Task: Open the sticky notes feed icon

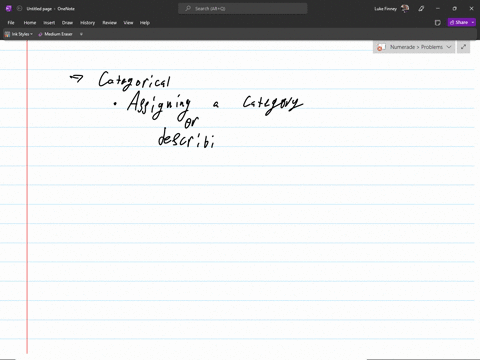Action: tap(438, 23)
